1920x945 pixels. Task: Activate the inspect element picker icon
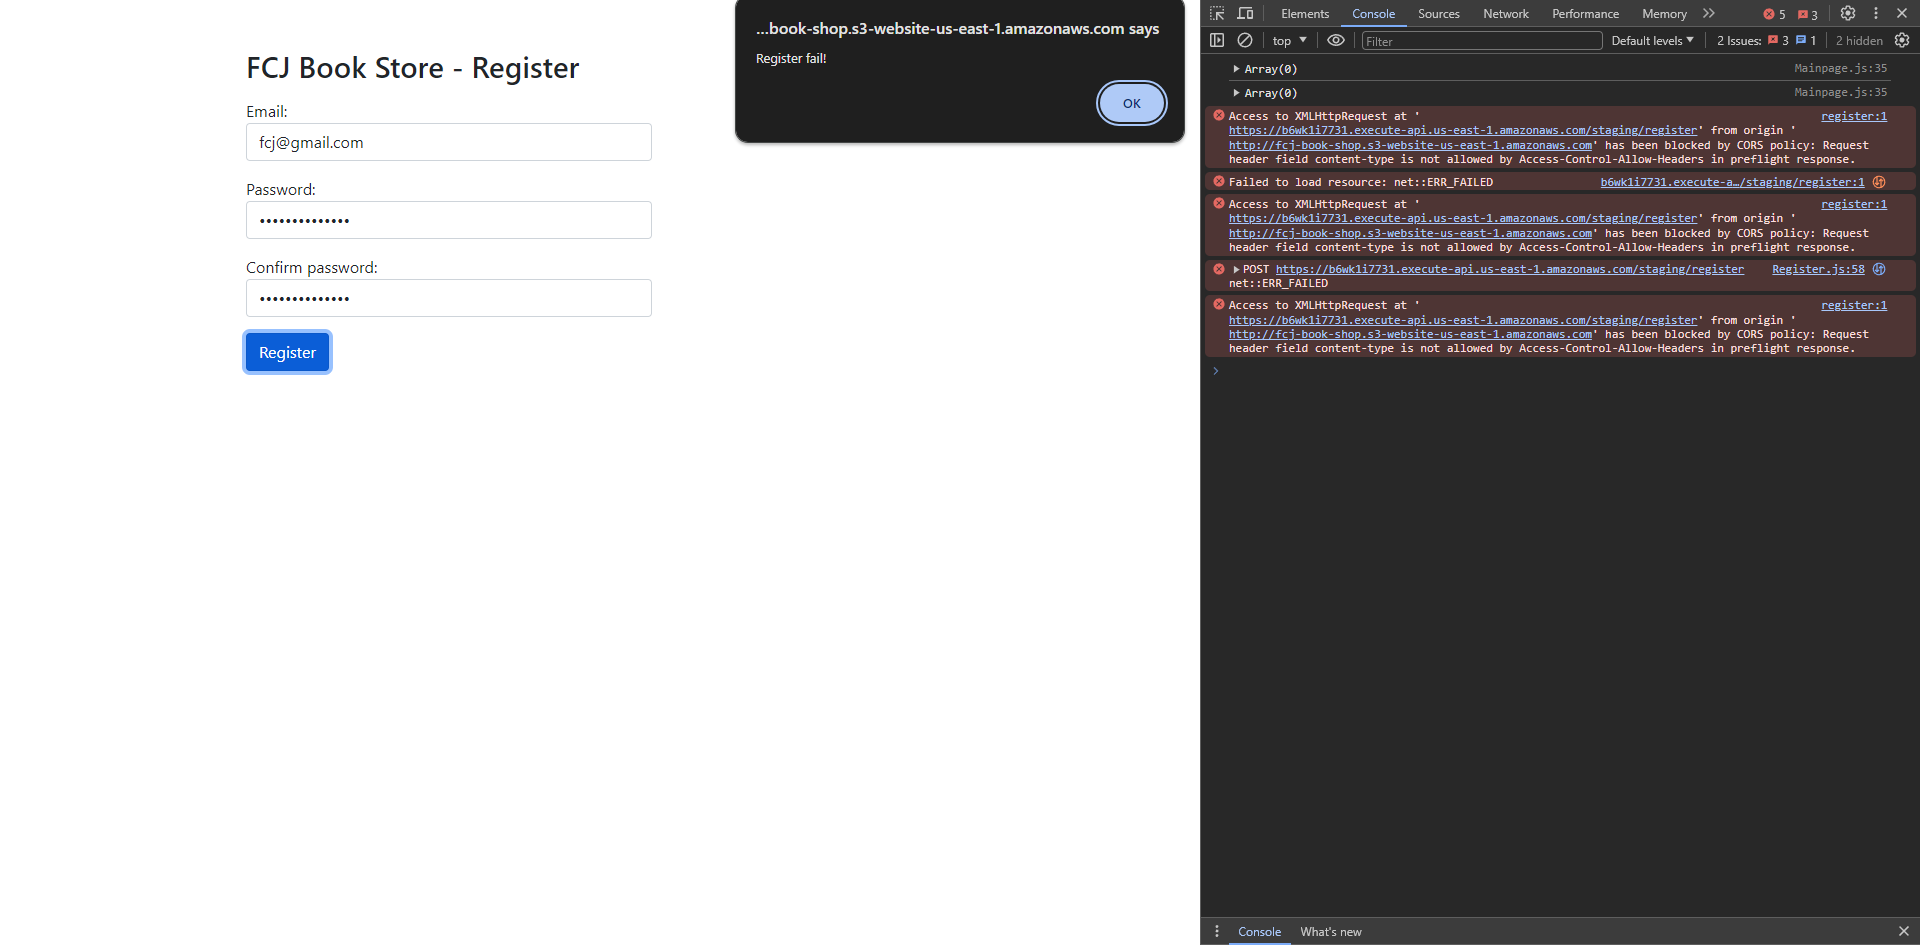pos(1217,14)
